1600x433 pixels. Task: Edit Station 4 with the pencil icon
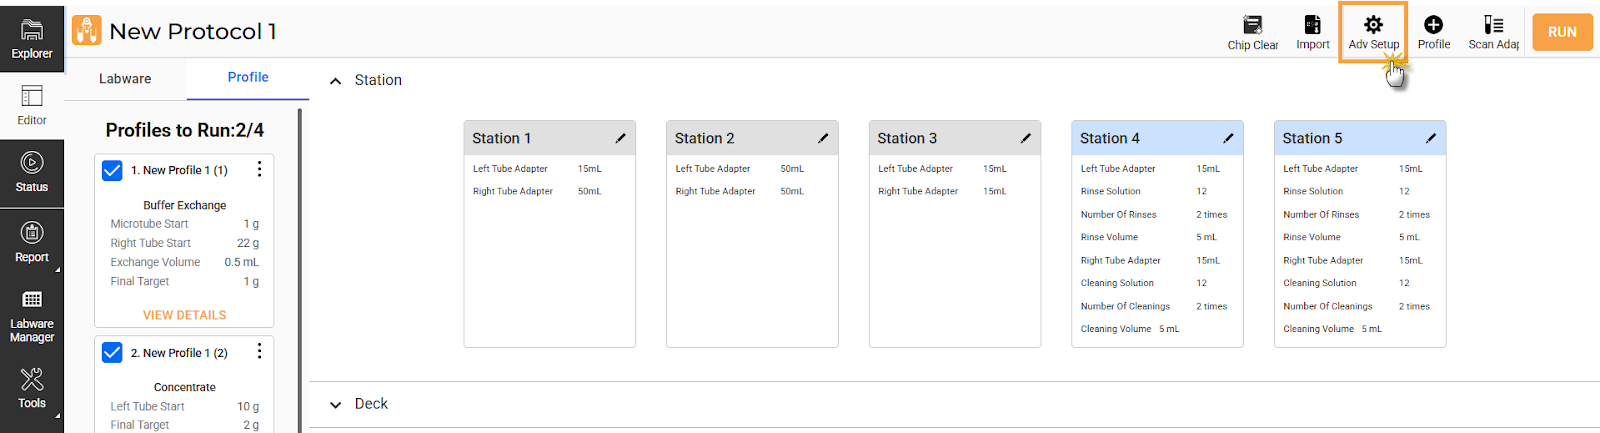tap(1228, 138)
